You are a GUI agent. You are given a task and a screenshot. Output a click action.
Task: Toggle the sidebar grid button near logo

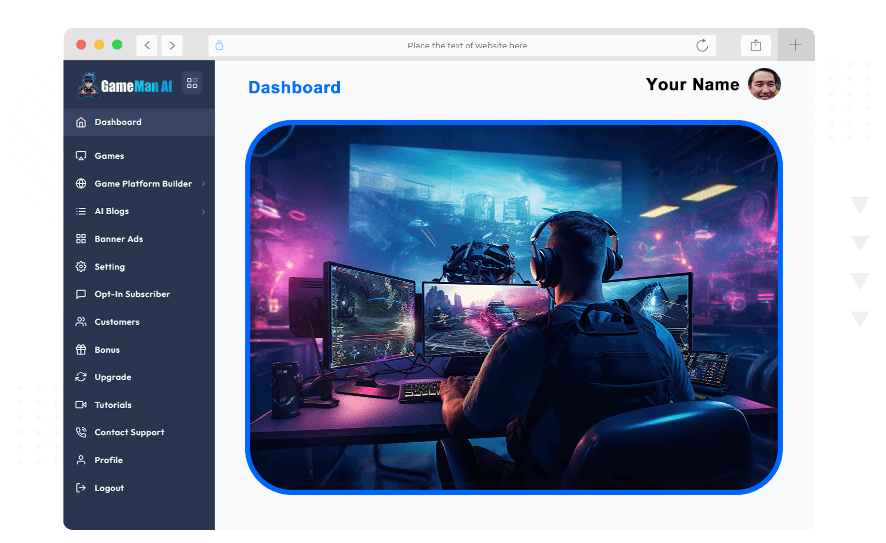coord(192,84)
